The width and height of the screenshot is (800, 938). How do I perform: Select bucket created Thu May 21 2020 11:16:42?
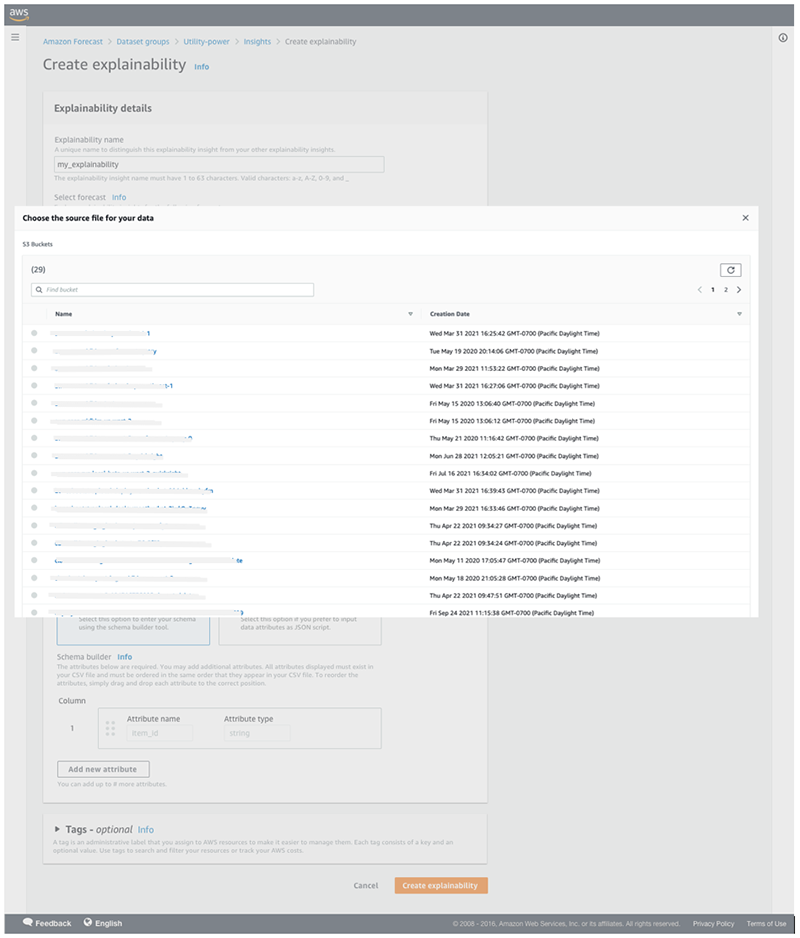click(x=34, y=438)
